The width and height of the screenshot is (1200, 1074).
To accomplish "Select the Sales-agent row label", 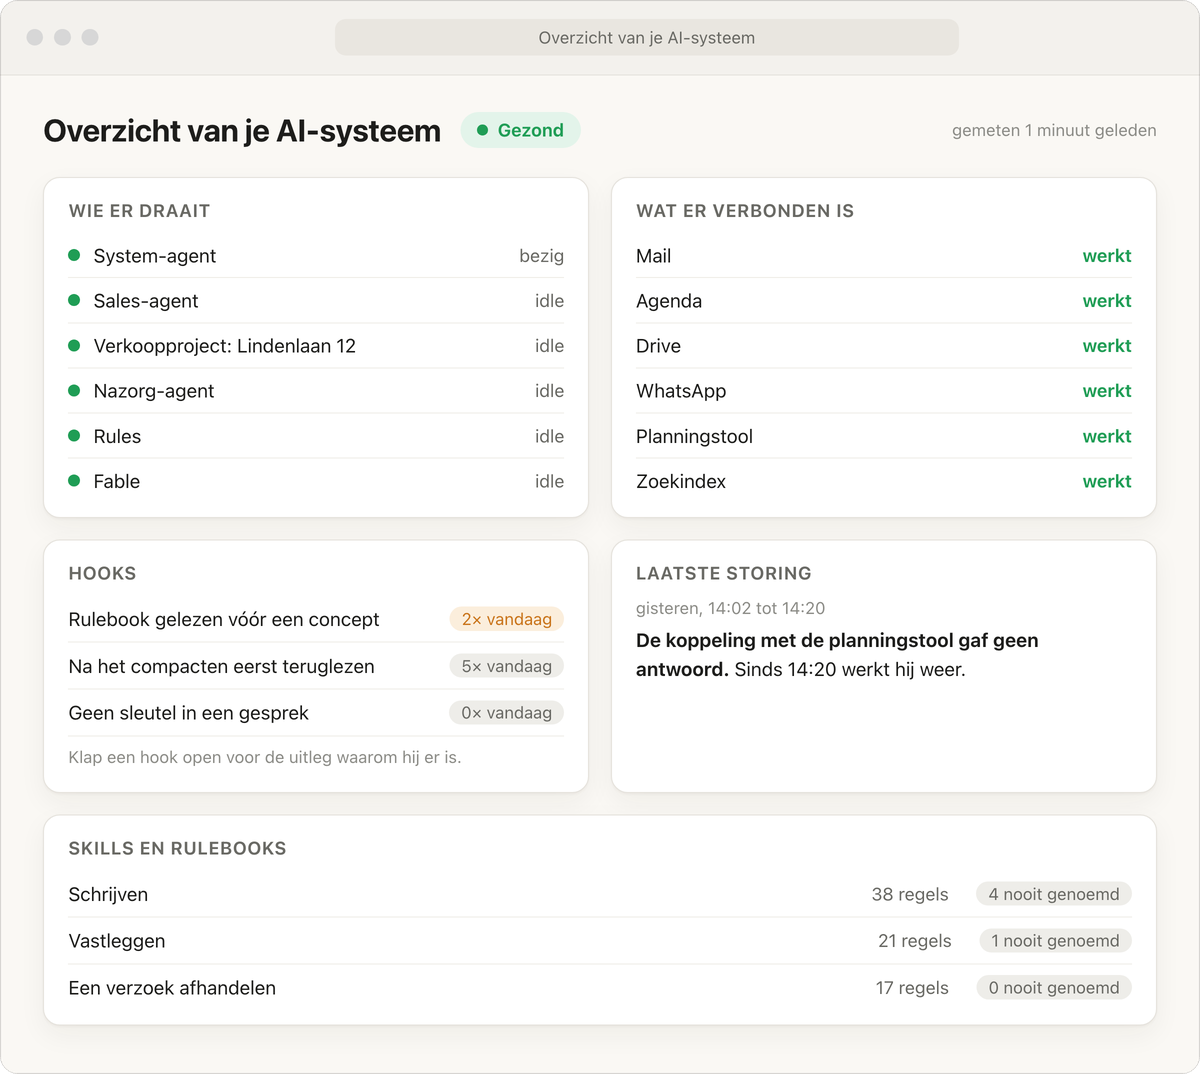I will pos(146,301).
